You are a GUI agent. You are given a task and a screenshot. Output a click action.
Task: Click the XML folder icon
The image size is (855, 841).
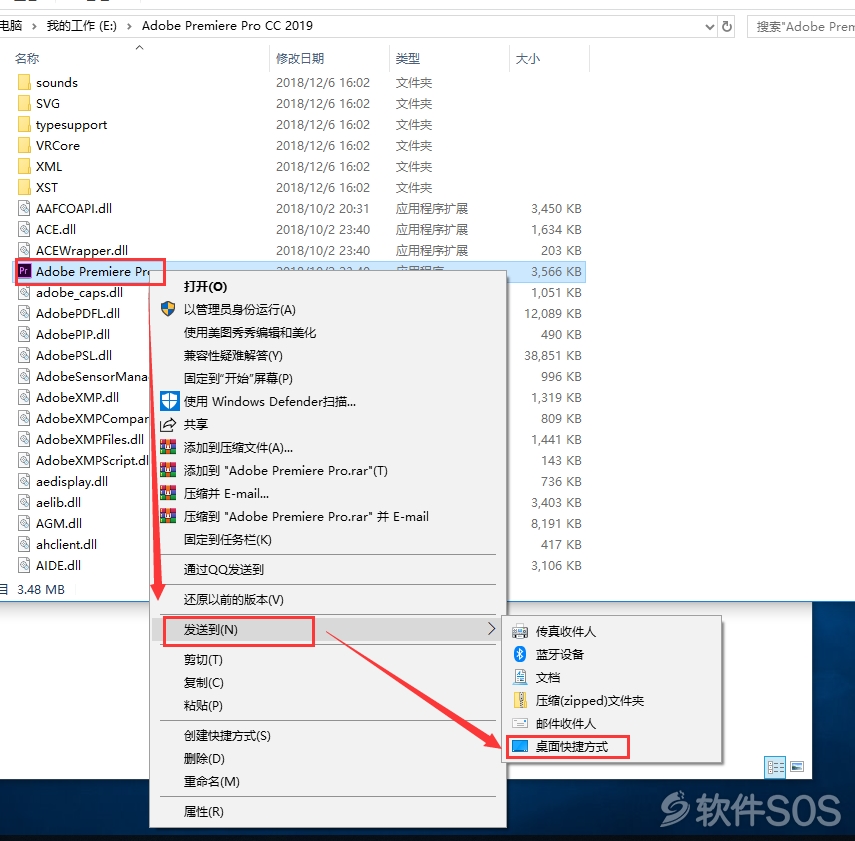tap(24, 166)
